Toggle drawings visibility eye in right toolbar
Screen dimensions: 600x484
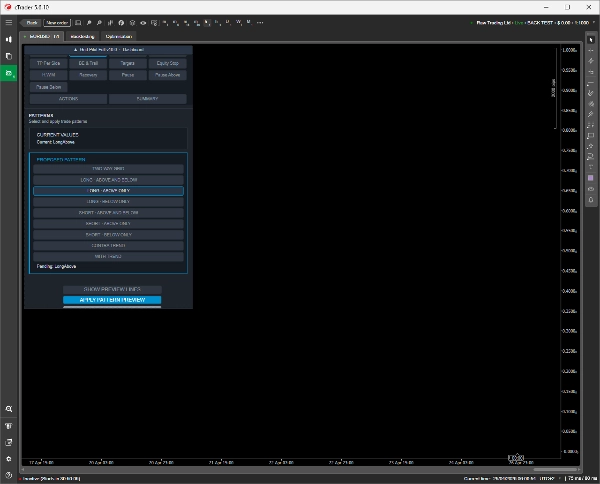tap(591, 189)
